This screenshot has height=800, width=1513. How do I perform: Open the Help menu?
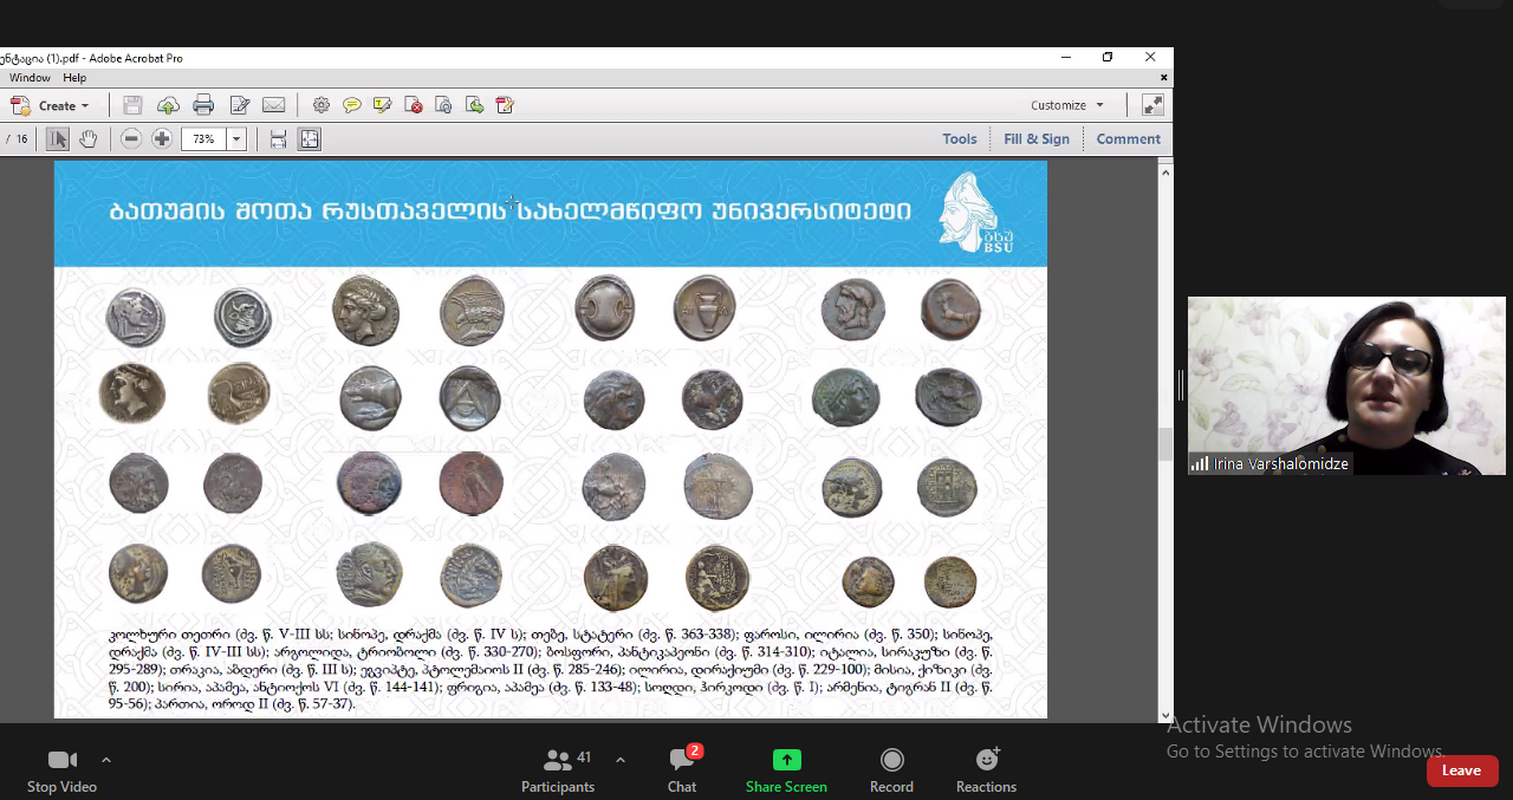tap(75, 77)
